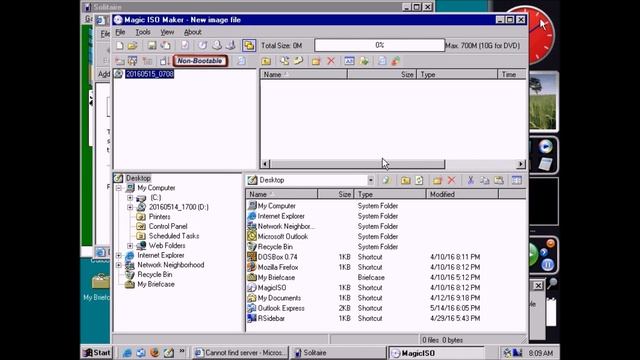This screenshot has width=640, height=360.
Task: Select DOSBox 0.74 shortcut in file list
Action: tap(278, 257)
